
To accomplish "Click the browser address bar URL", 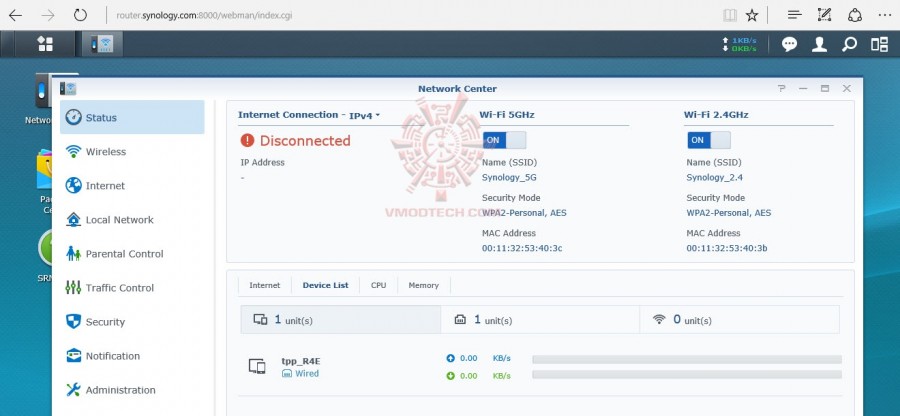I will tap(204, 15).
